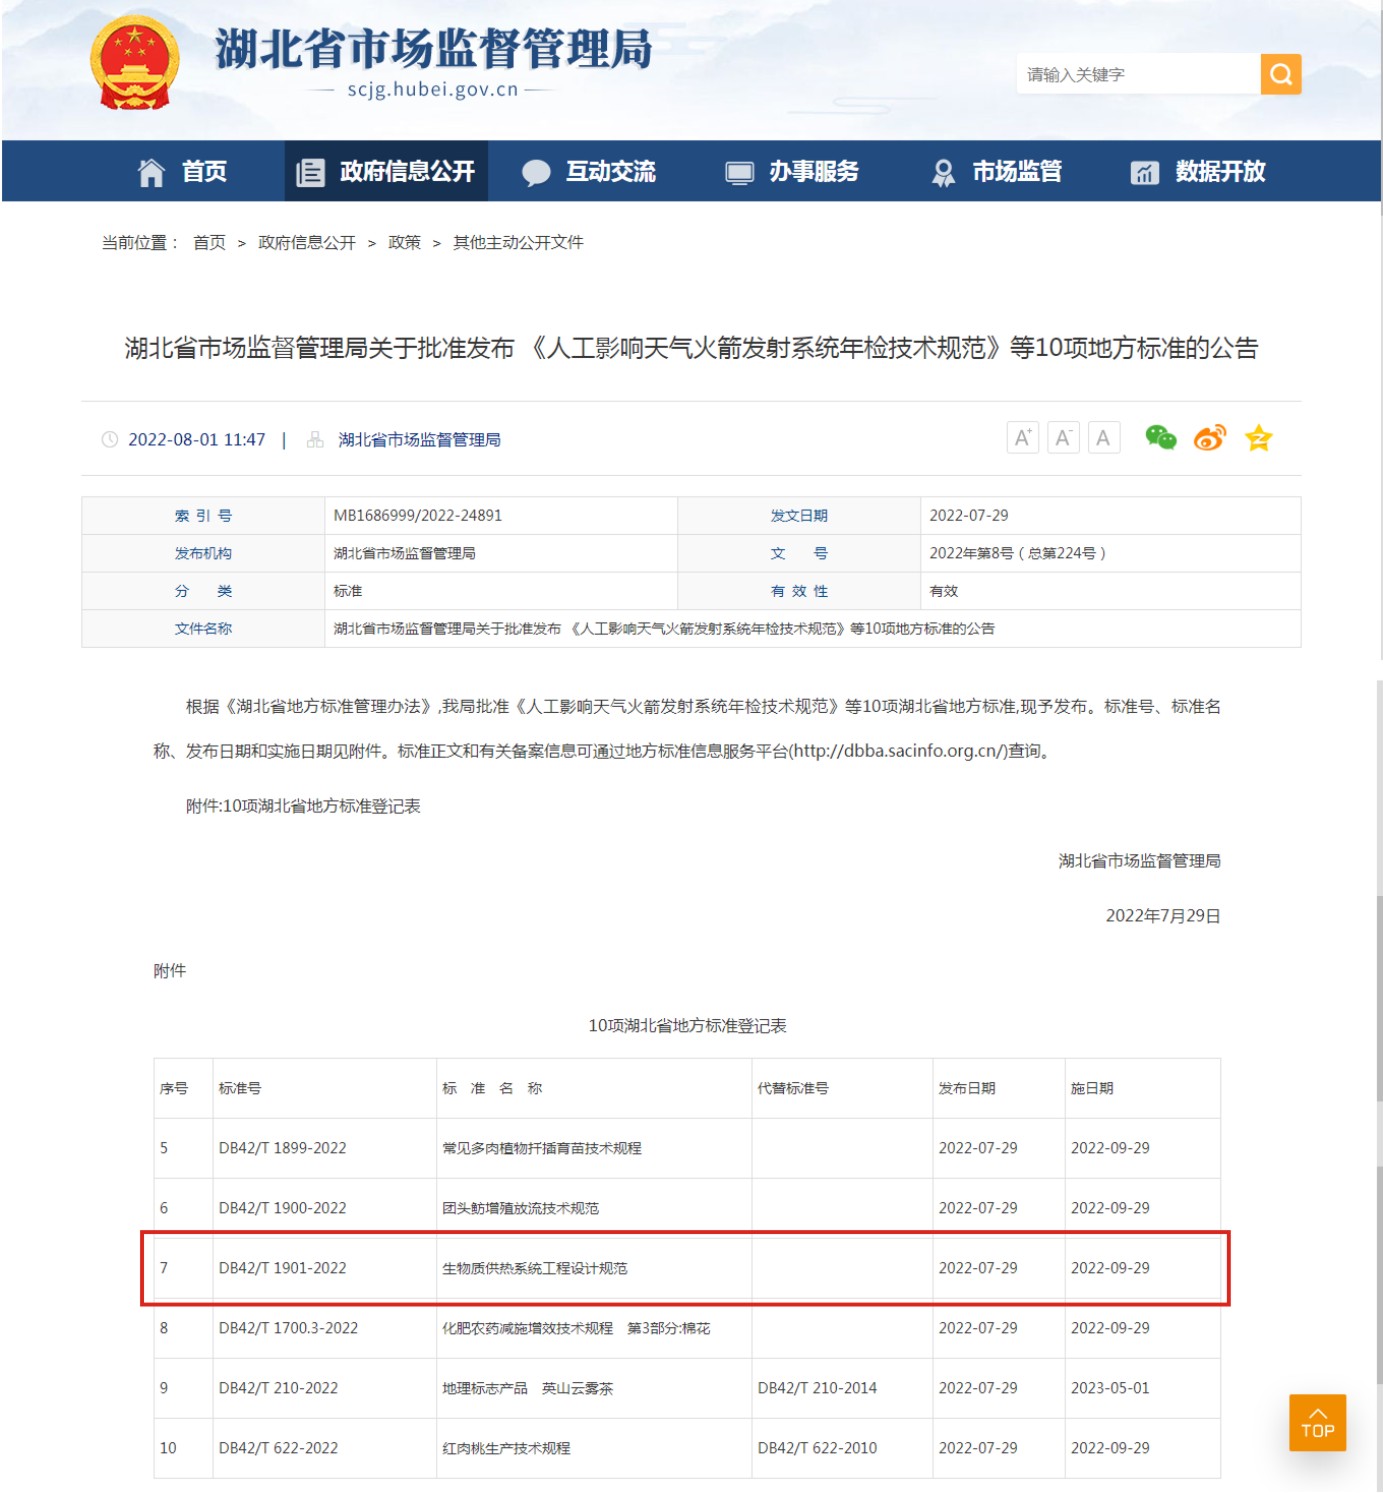The width and height of the screenshot is (1383, 1493).
Task: Share article via the WeChat icon
Action: pos(1159,437)
